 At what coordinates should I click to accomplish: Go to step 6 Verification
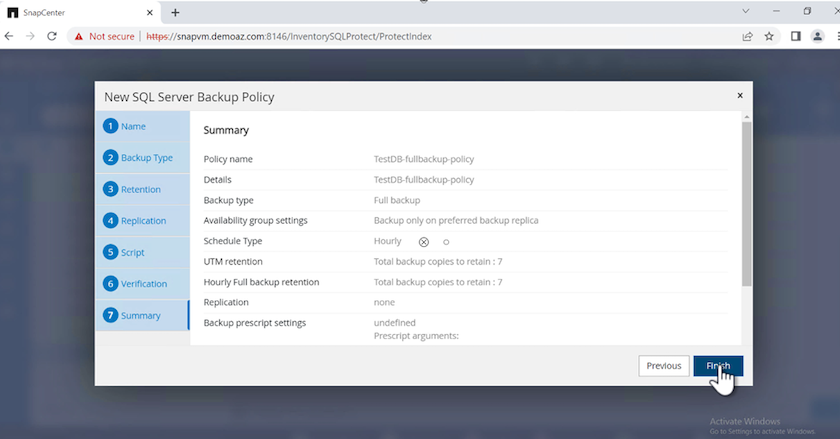point(142,284)
